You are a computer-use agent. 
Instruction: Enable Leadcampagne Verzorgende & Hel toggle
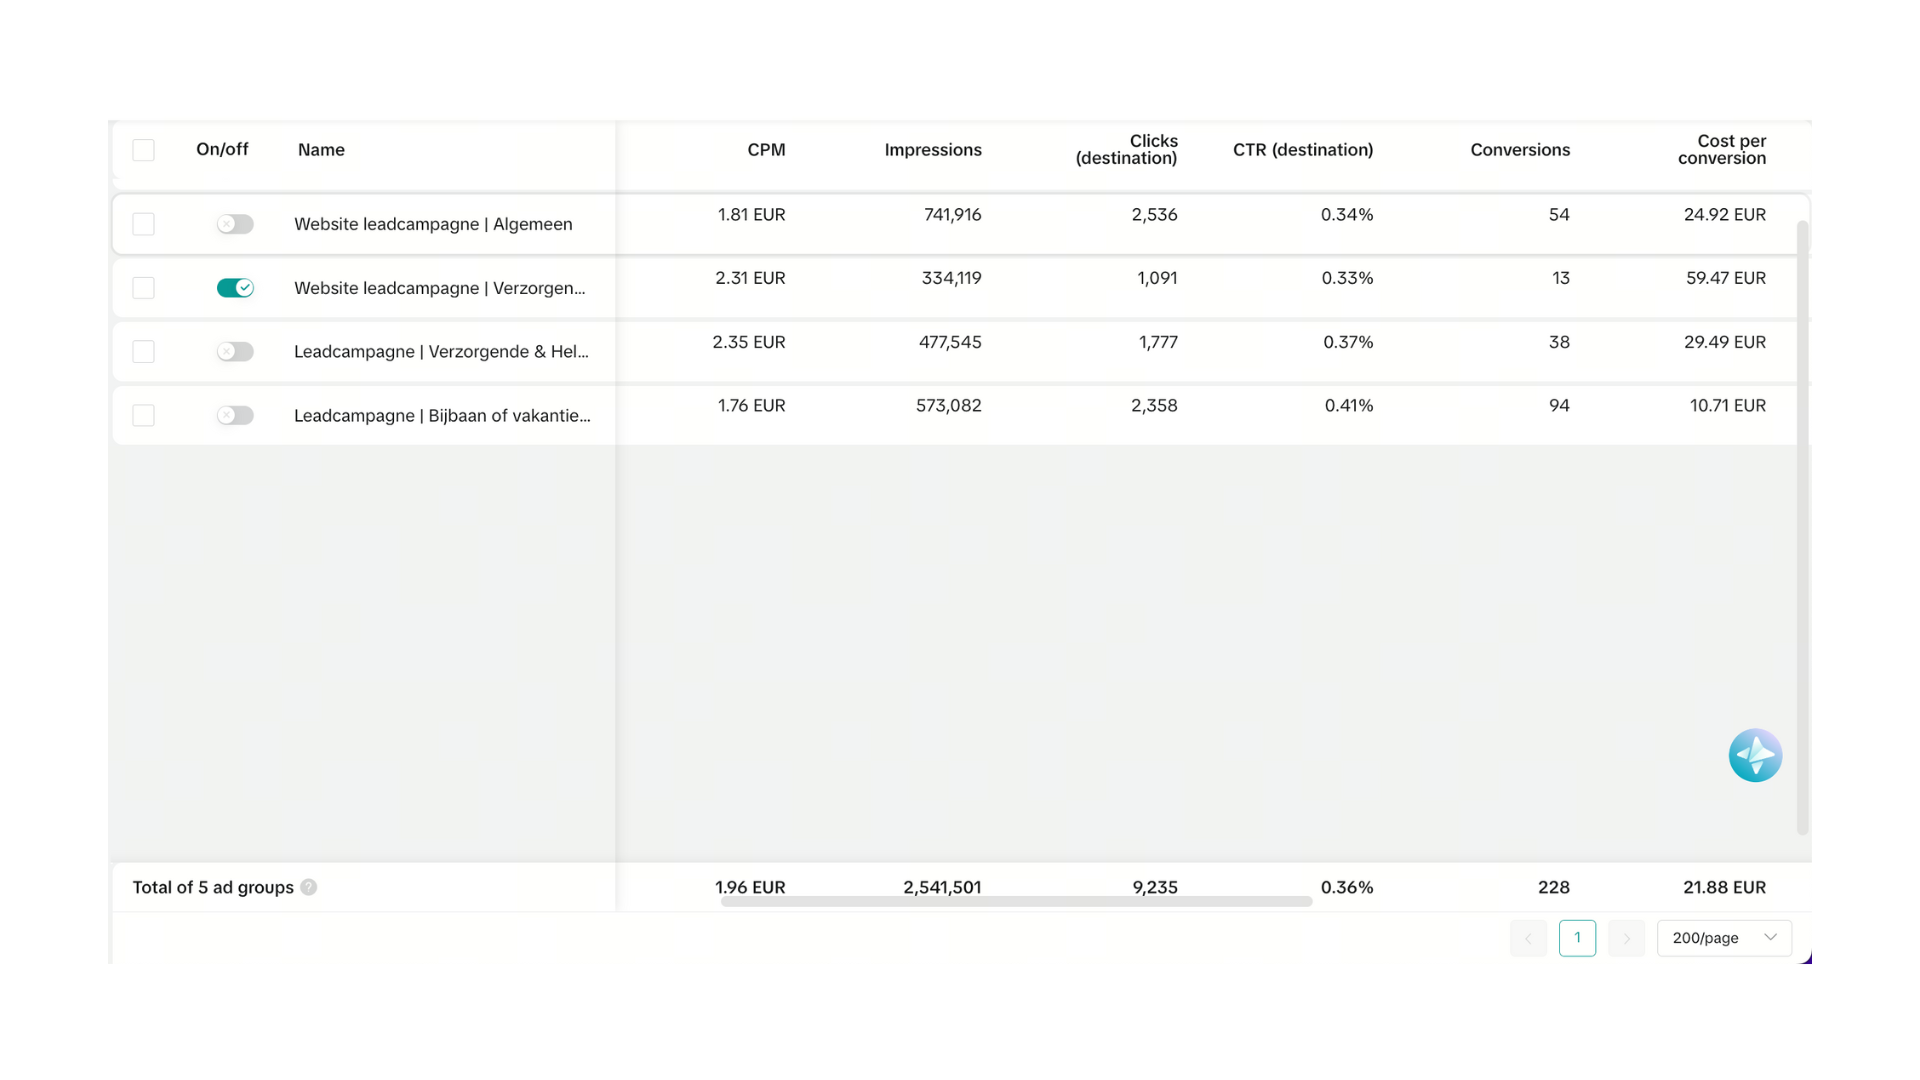(235, 352)
